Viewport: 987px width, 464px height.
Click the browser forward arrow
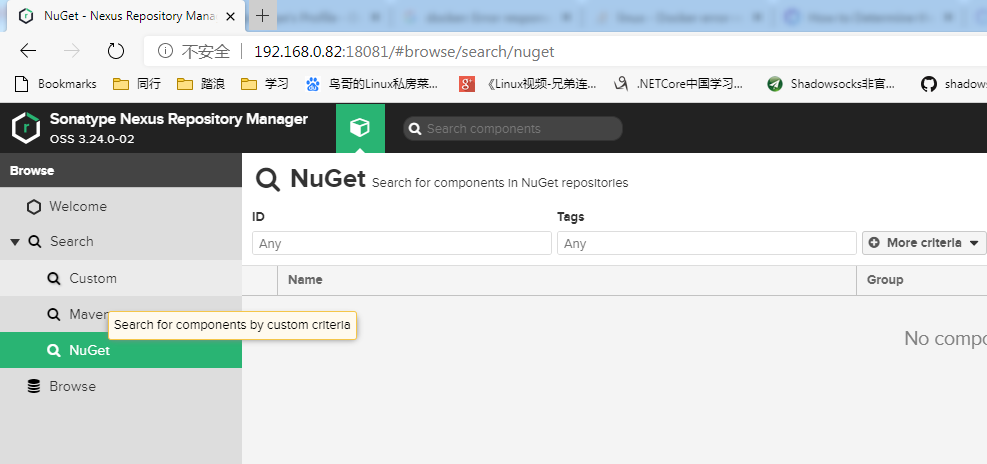point(72,51)
